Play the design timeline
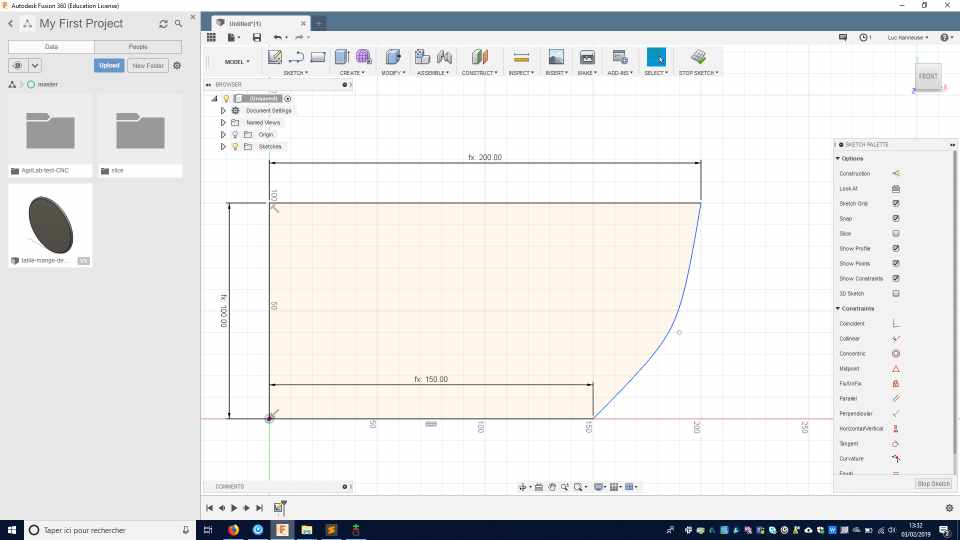This screenshot has height=540, width=960. tap(234, 508)
